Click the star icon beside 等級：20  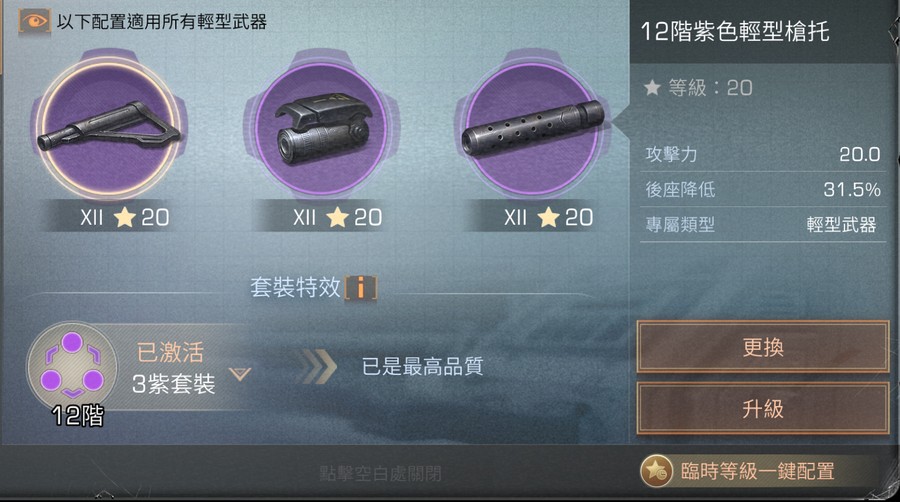pos(652,87)
